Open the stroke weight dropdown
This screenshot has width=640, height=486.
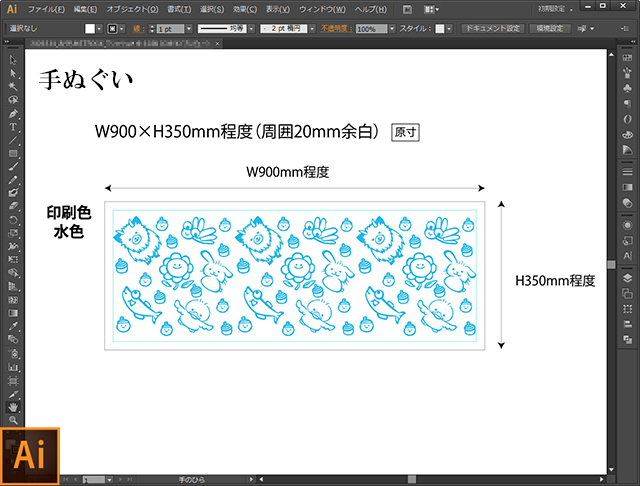[x=189, y=29]
